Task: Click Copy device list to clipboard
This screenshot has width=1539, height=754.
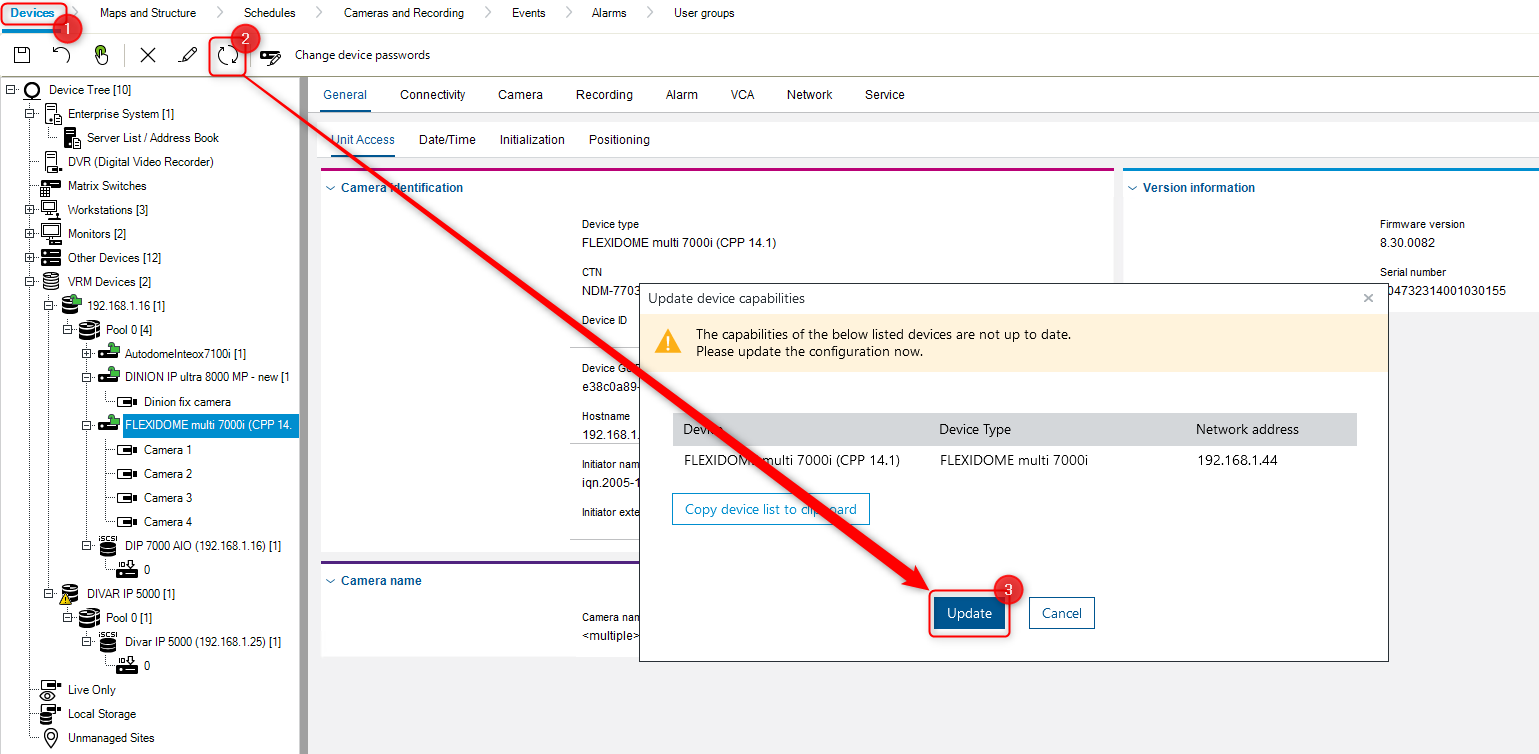Action: [x=770, y=508]
